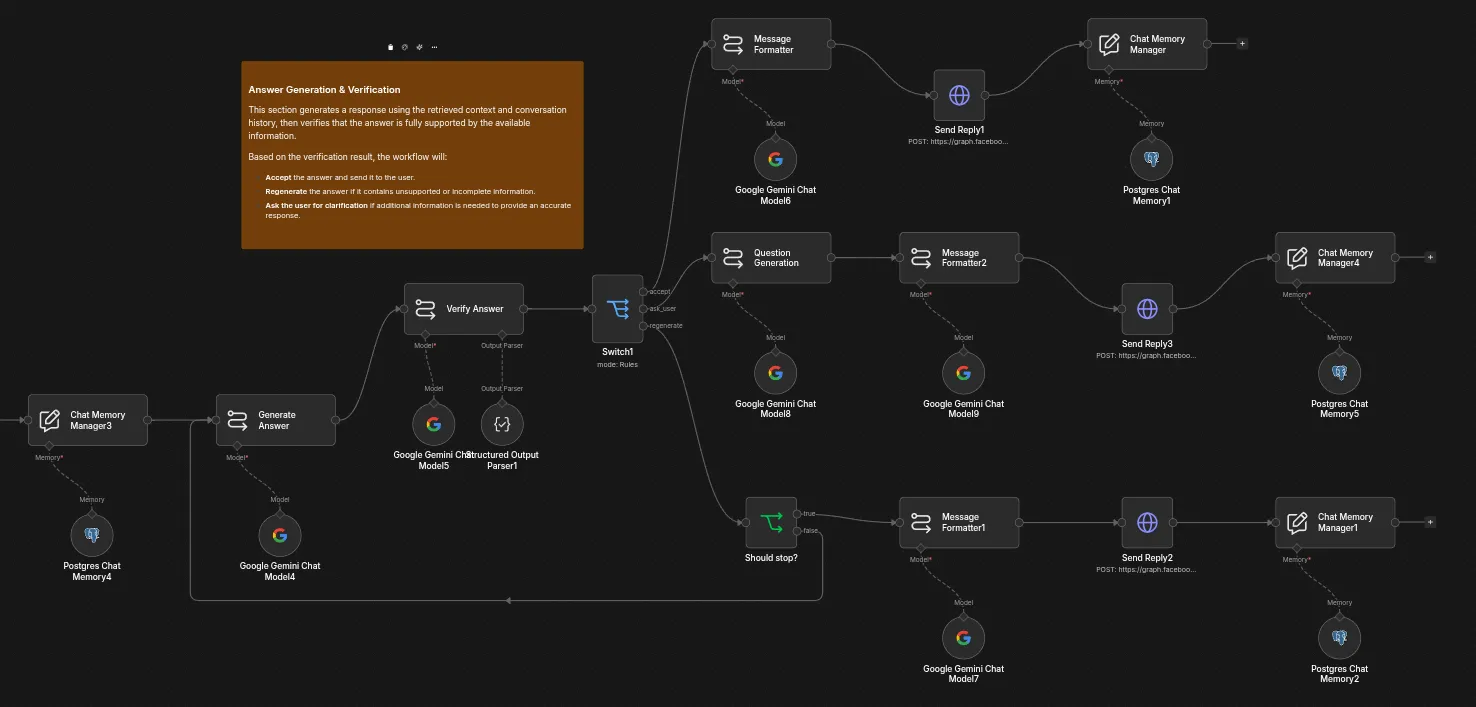Open Google Gemini Chat Model7 node
This screenshot has height=707, width=1476.
(x=963, y=638)
